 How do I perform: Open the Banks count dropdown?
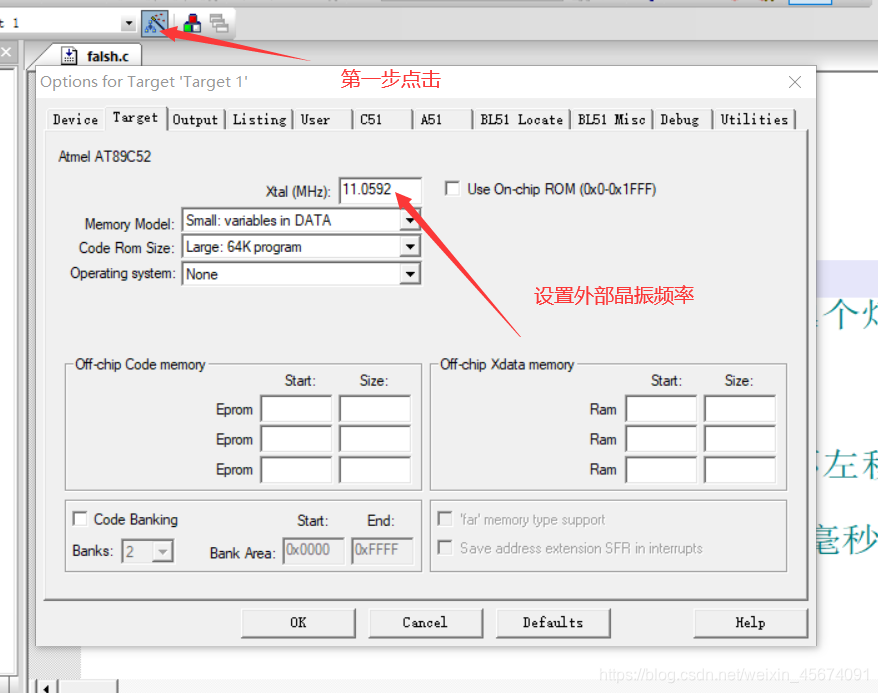162,551
